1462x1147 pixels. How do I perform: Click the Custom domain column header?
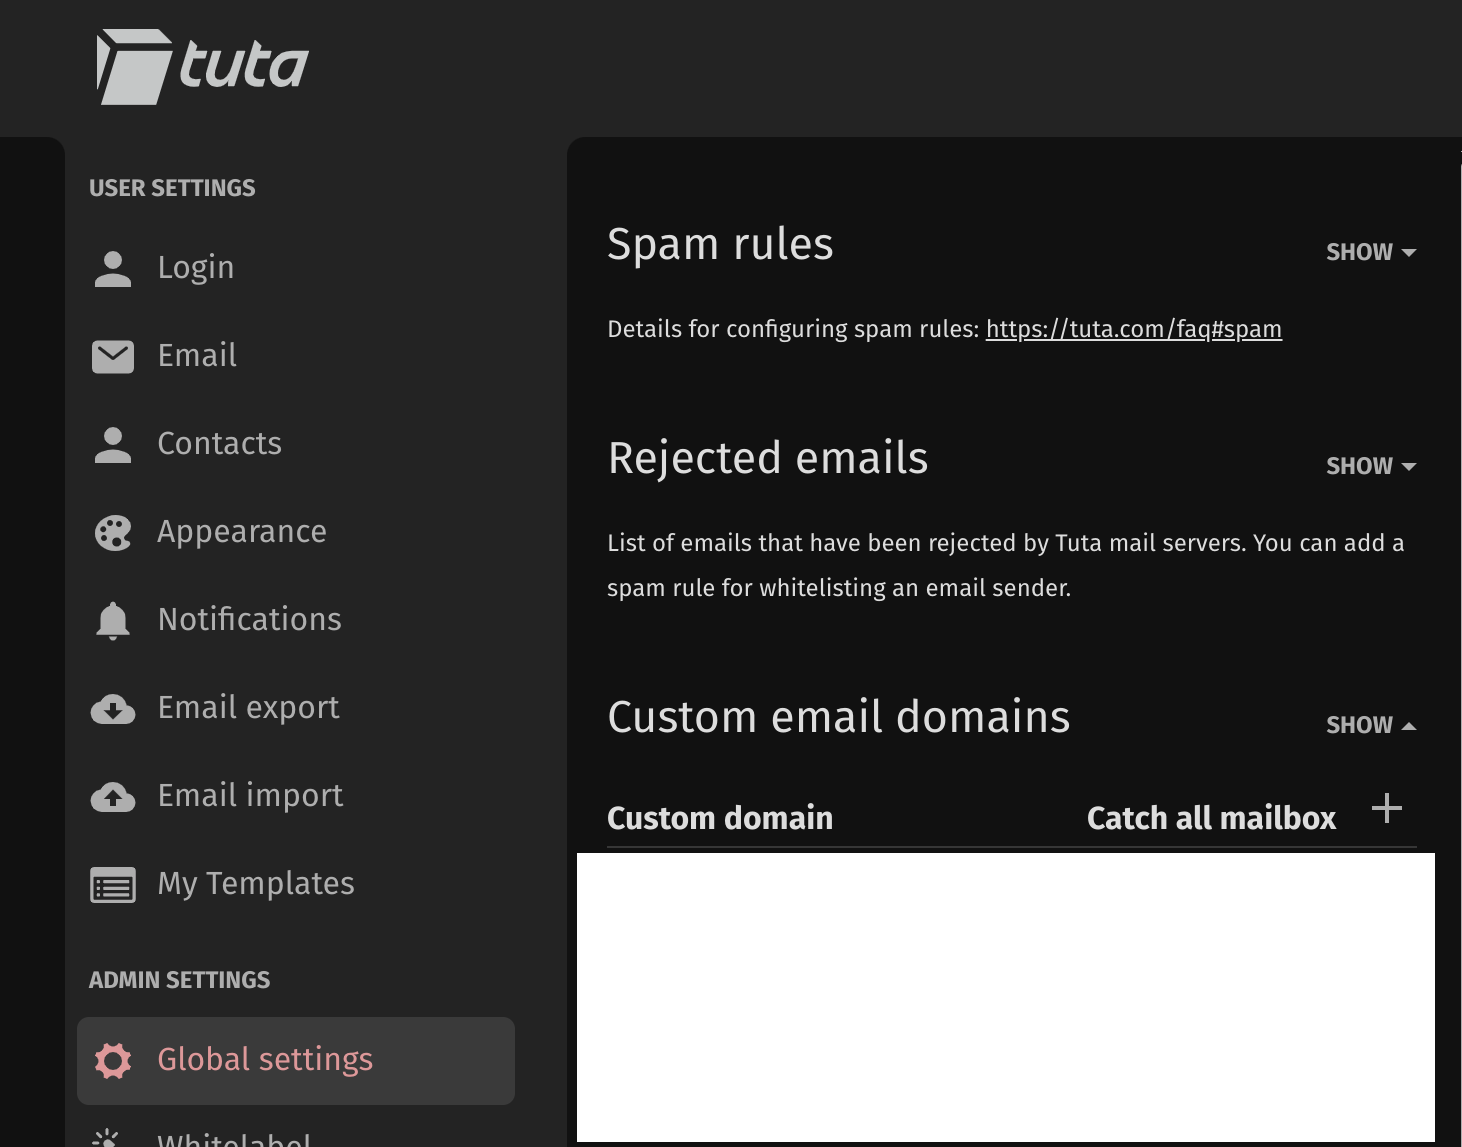click(720, 818)
